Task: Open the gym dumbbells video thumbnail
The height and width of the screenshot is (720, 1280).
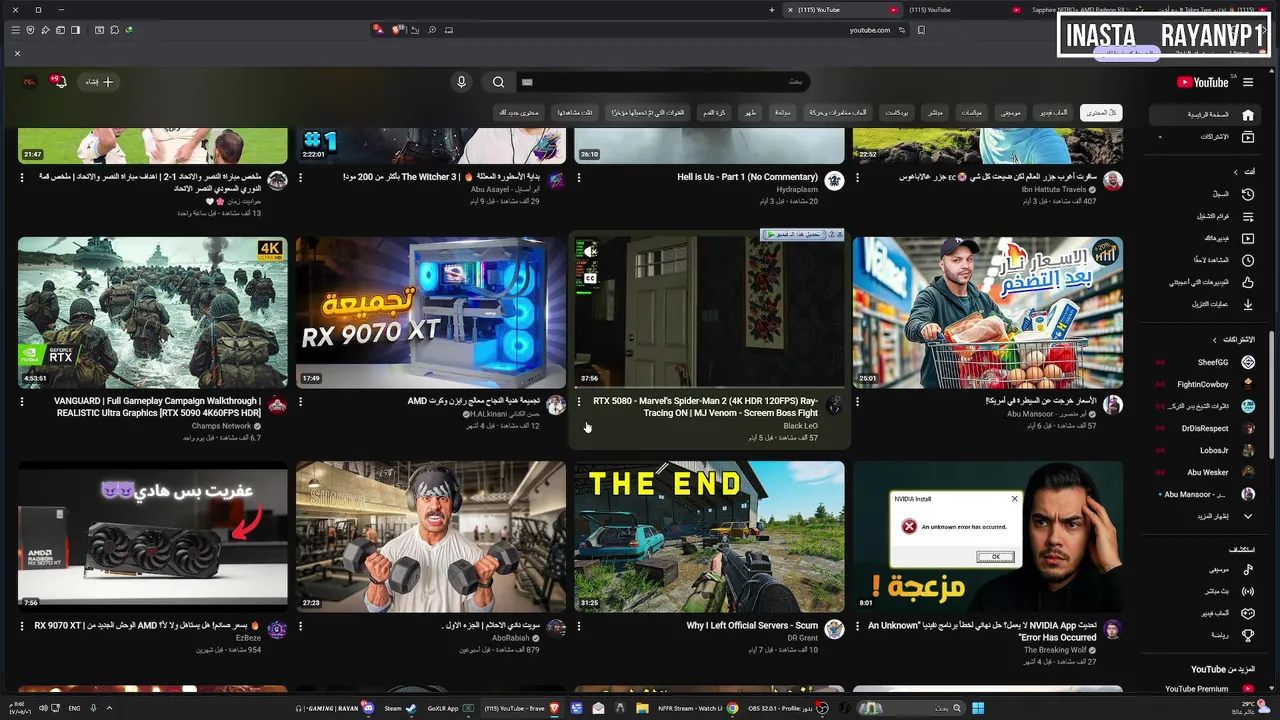Action: tap(431, 536)
